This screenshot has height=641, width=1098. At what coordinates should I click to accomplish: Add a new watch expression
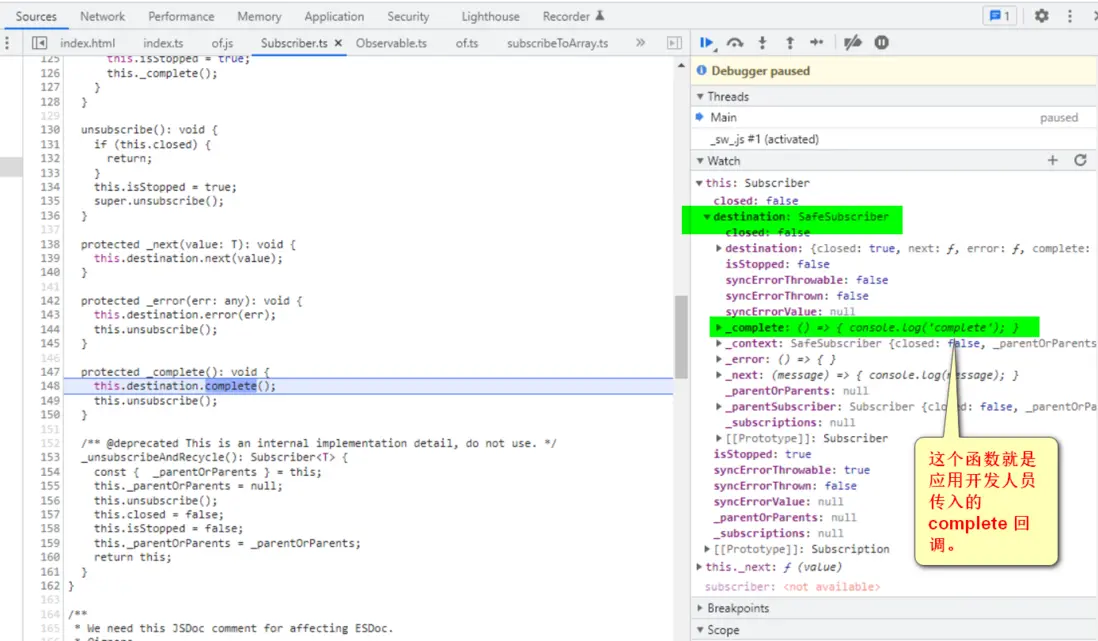(1052, 161)
